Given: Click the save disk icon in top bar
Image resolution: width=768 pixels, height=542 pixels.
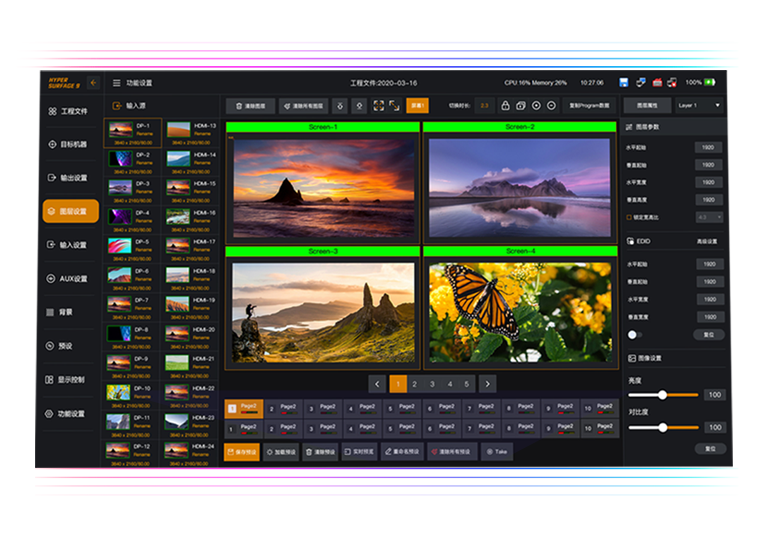Looking at the screenshot, I should [624, 82].
